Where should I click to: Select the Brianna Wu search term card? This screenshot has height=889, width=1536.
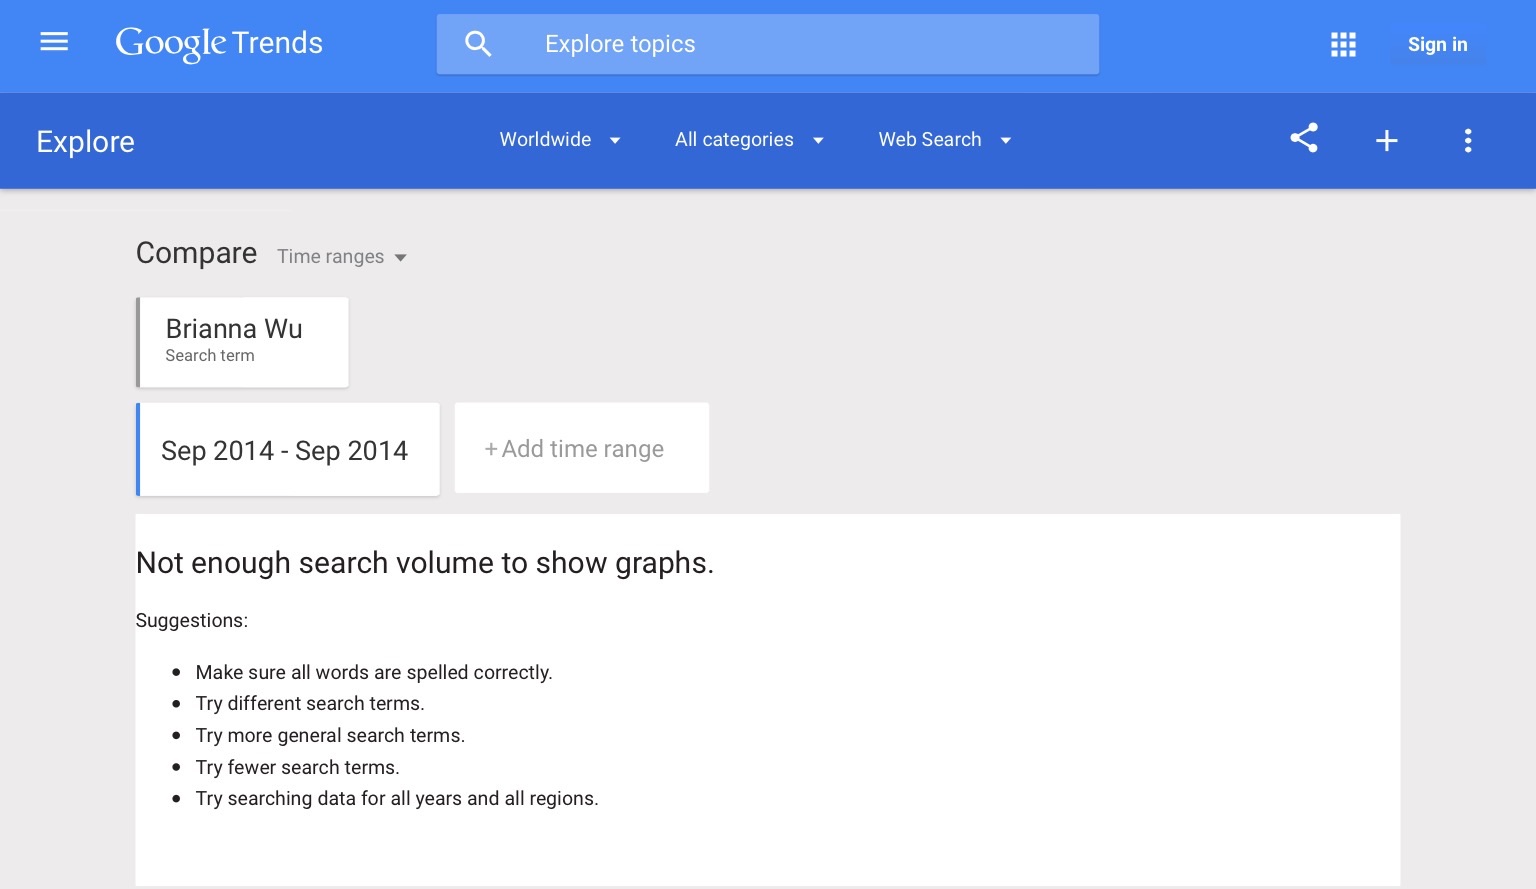click(243, 342)
